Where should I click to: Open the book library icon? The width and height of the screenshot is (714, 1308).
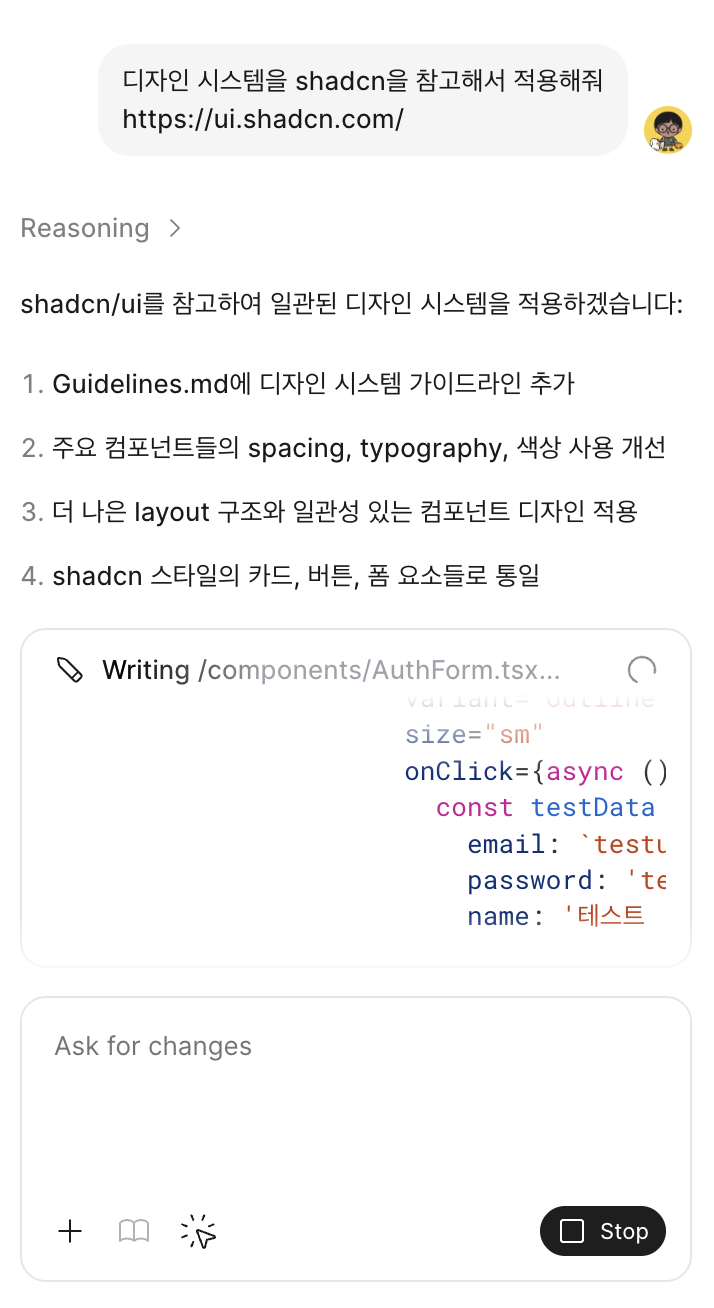134,1231
